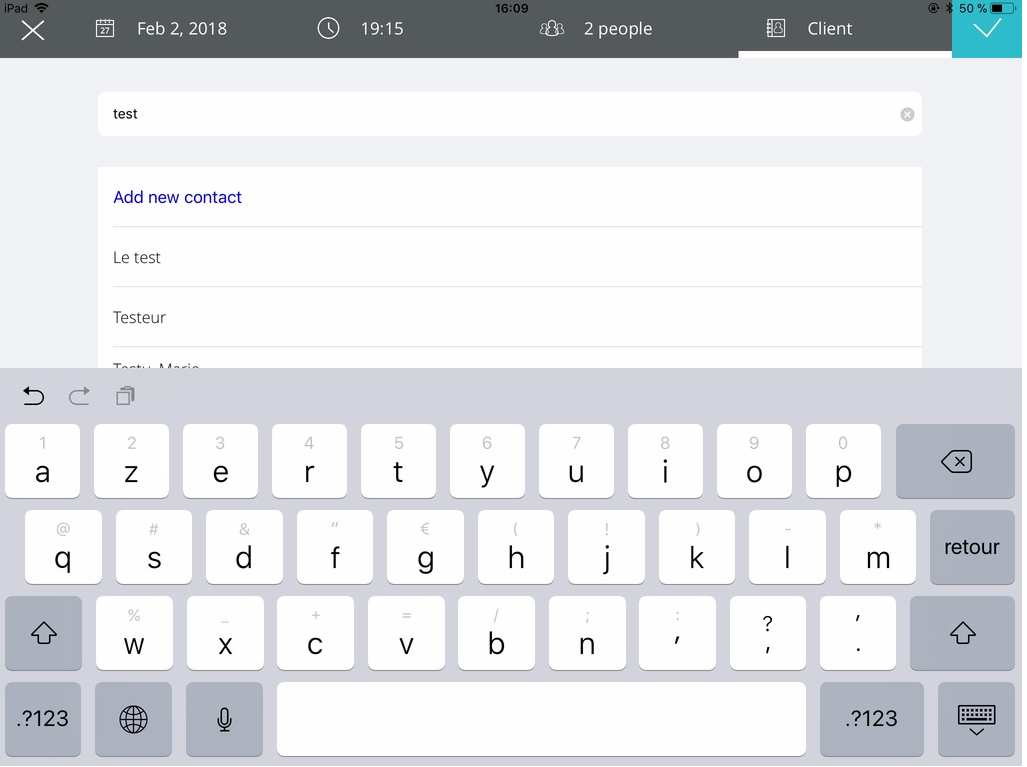Clear the test search field text
The width and height of the screenshot is (1027, 767).
907,115
